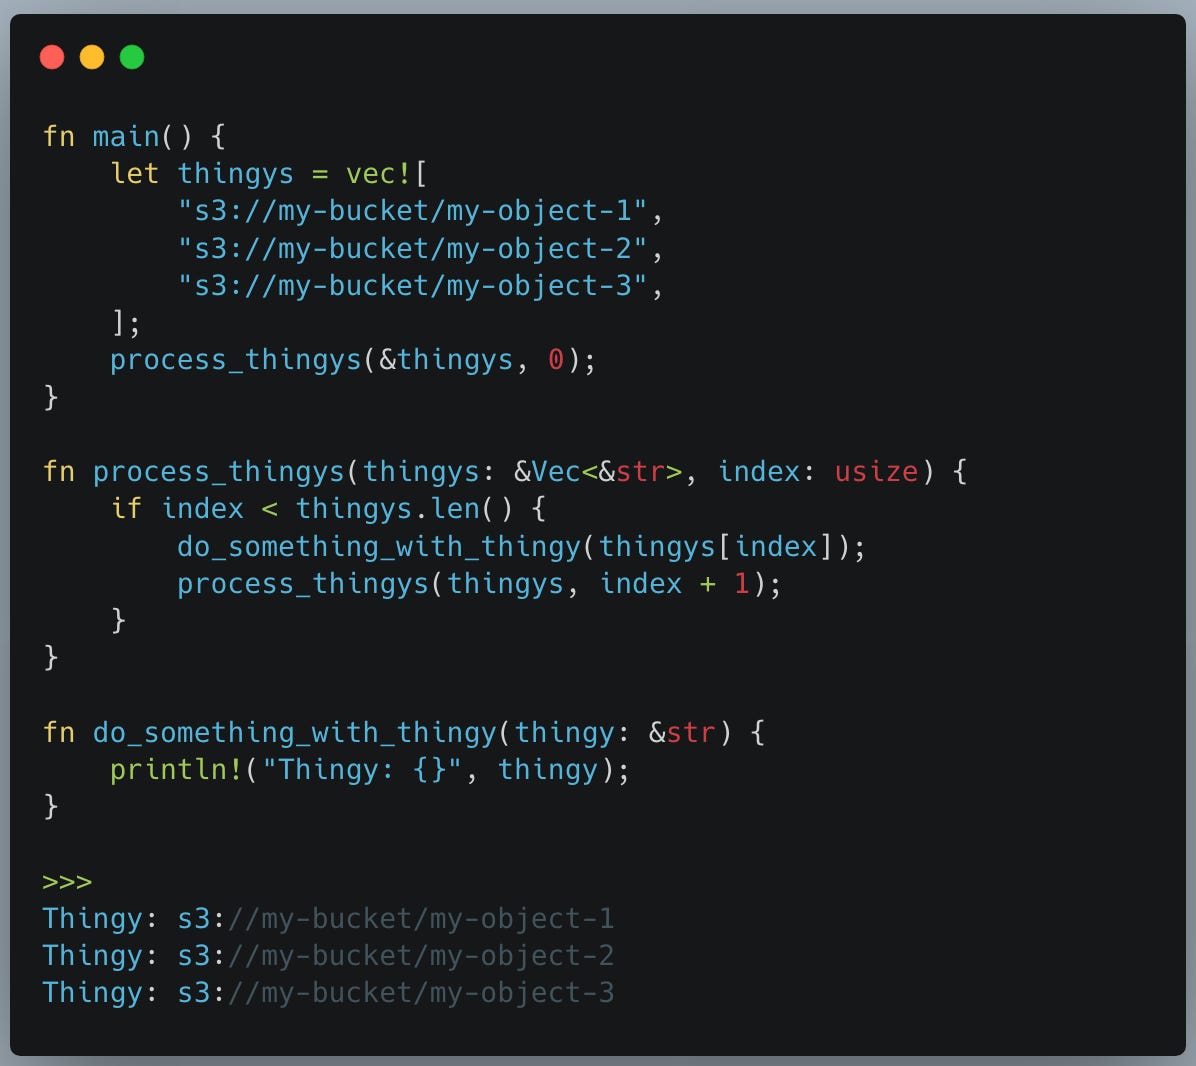Click the red traffic light button
Image resolution: width=1196 pixels, height=1066 pixels.
tap(52, 57)
